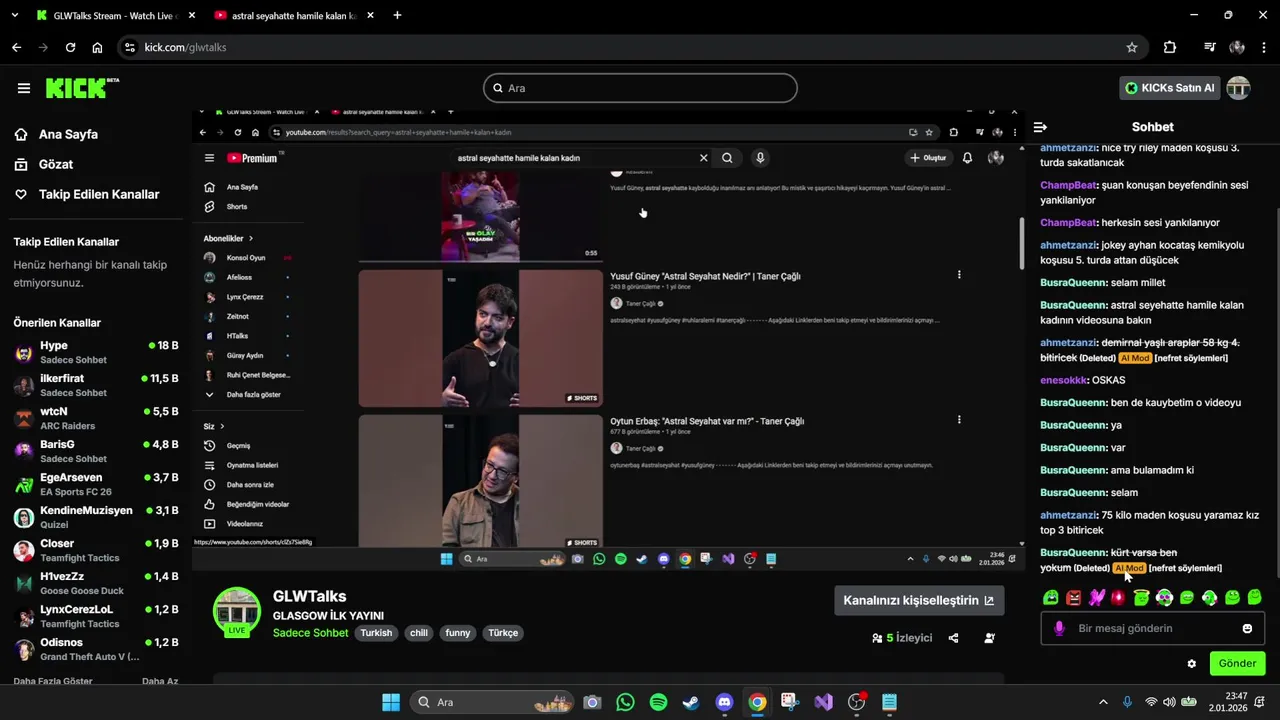Show hidden system tray icons
1280x720 pixels.
1103,702
